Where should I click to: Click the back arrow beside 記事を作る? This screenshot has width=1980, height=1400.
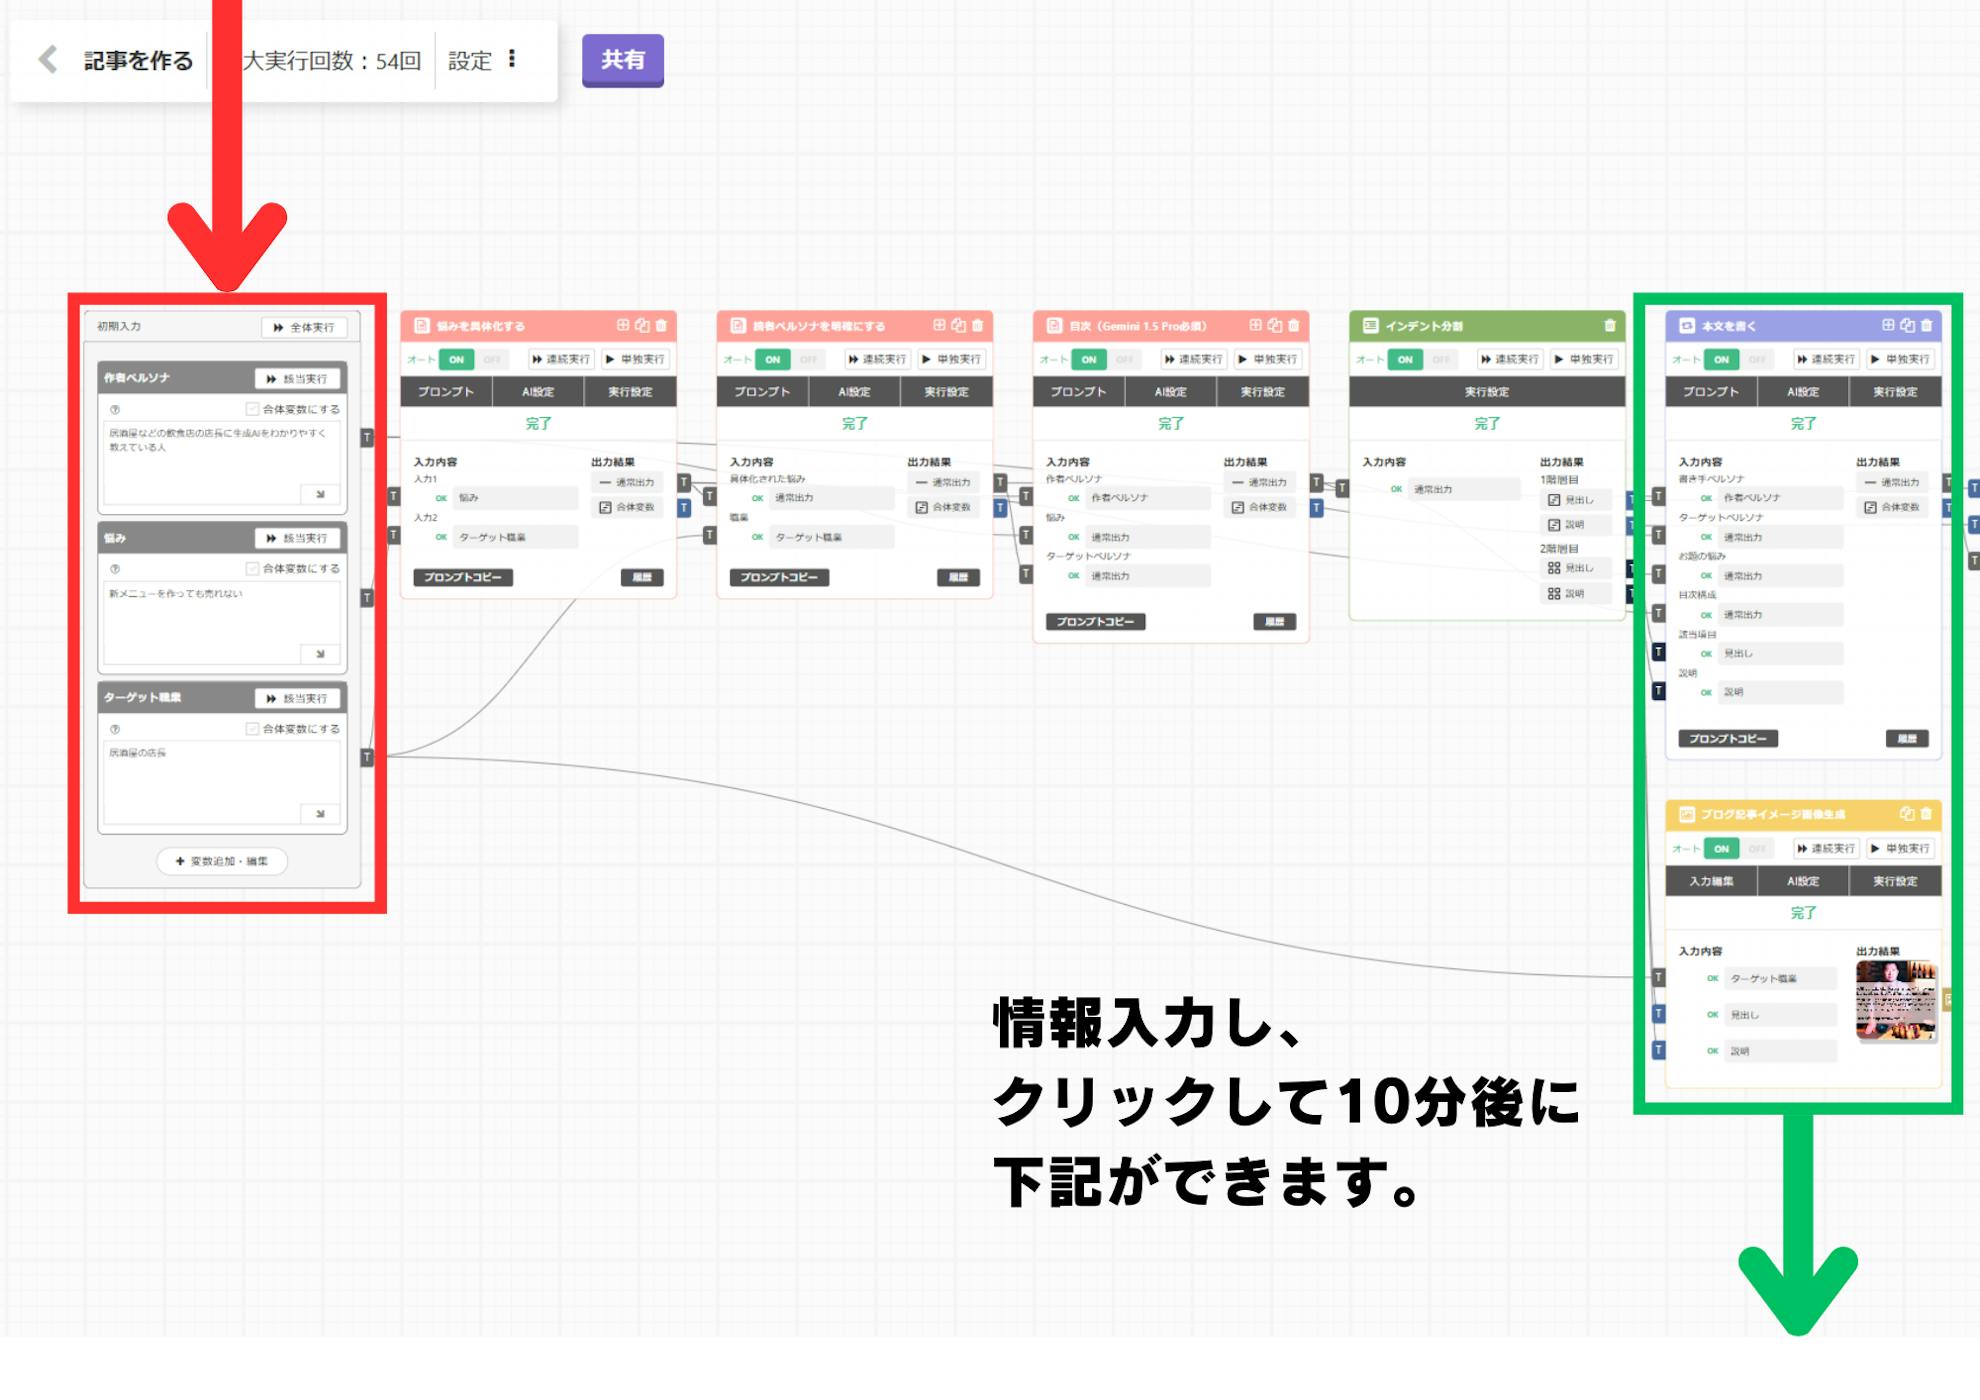[47, 59]
